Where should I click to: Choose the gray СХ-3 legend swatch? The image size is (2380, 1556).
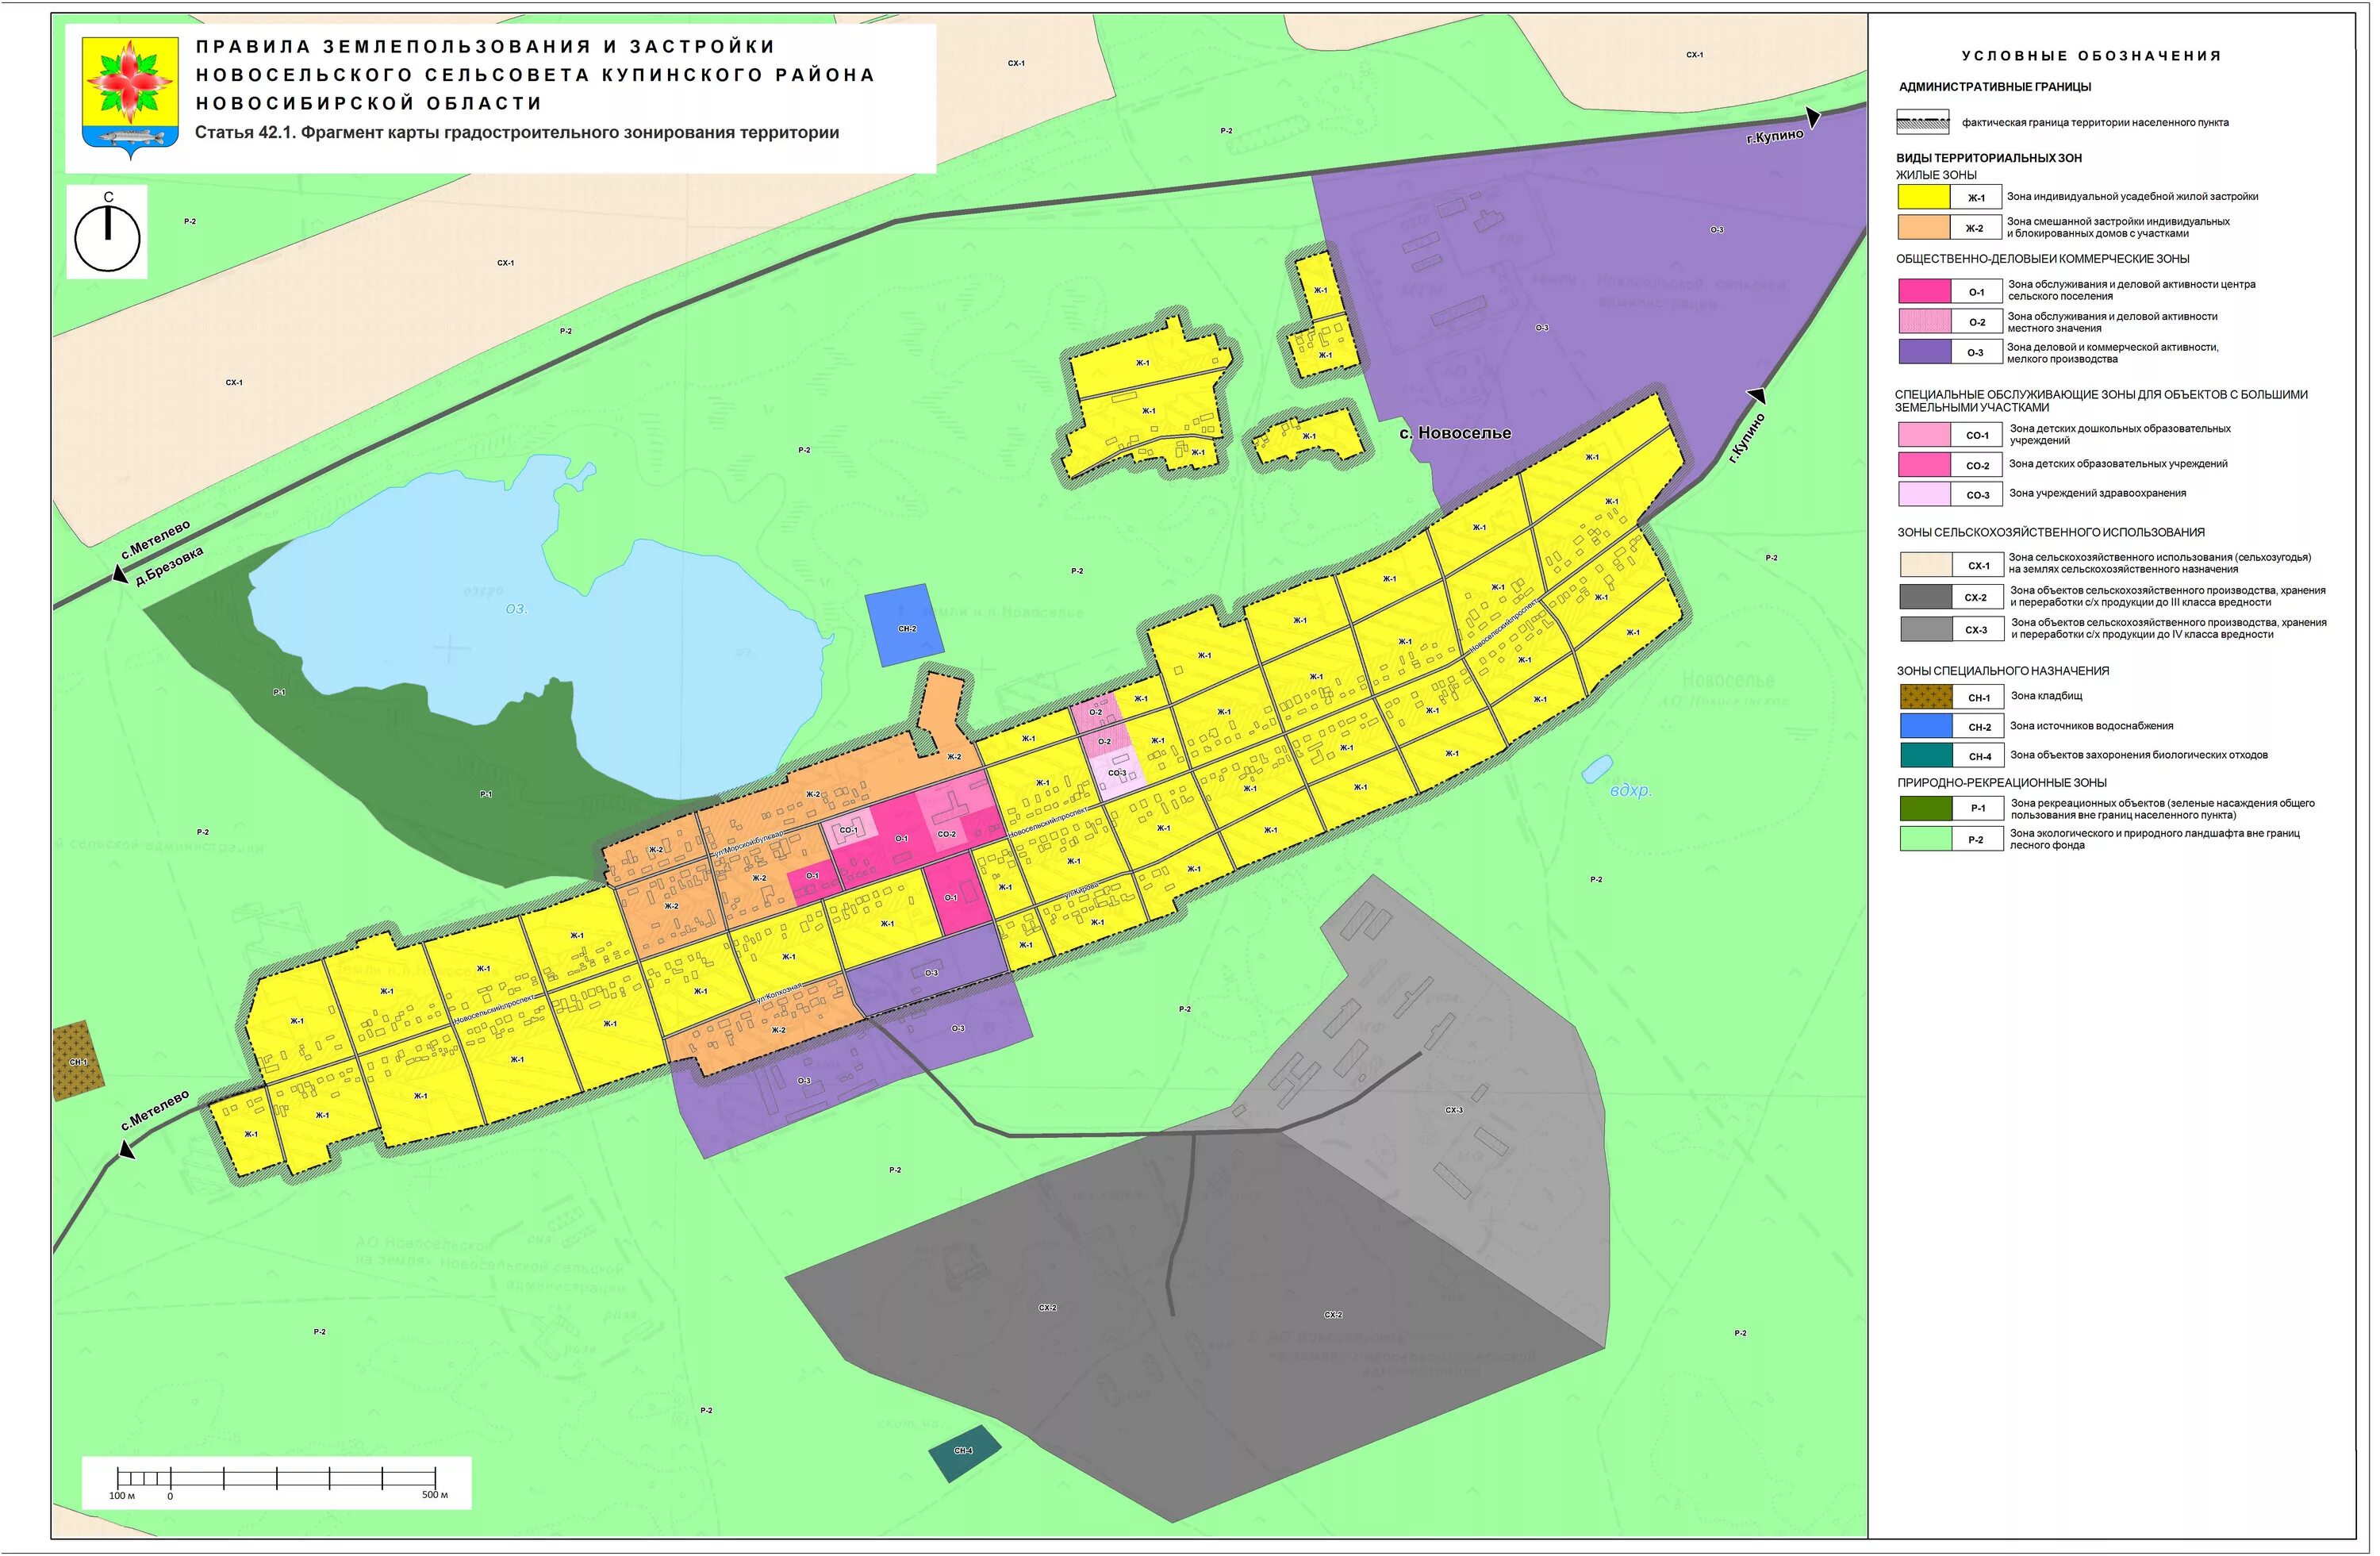(1926, 629)
